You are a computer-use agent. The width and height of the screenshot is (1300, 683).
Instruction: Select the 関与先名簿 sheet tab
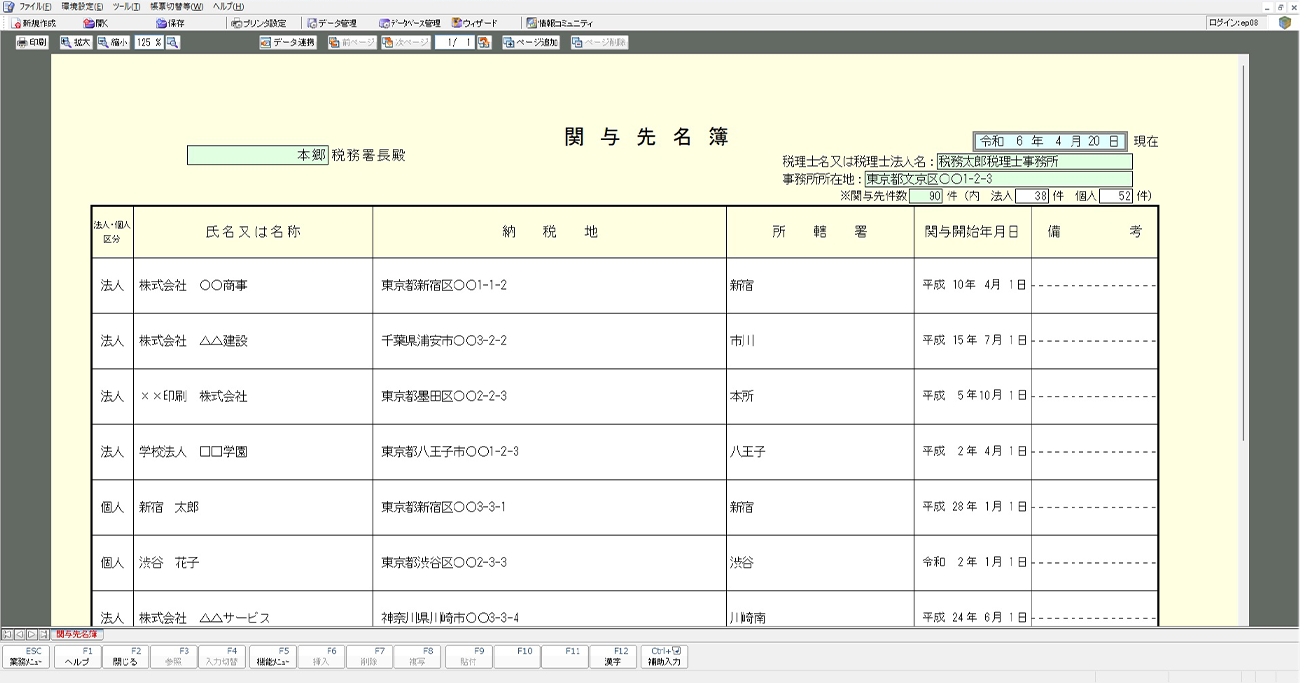77,634
